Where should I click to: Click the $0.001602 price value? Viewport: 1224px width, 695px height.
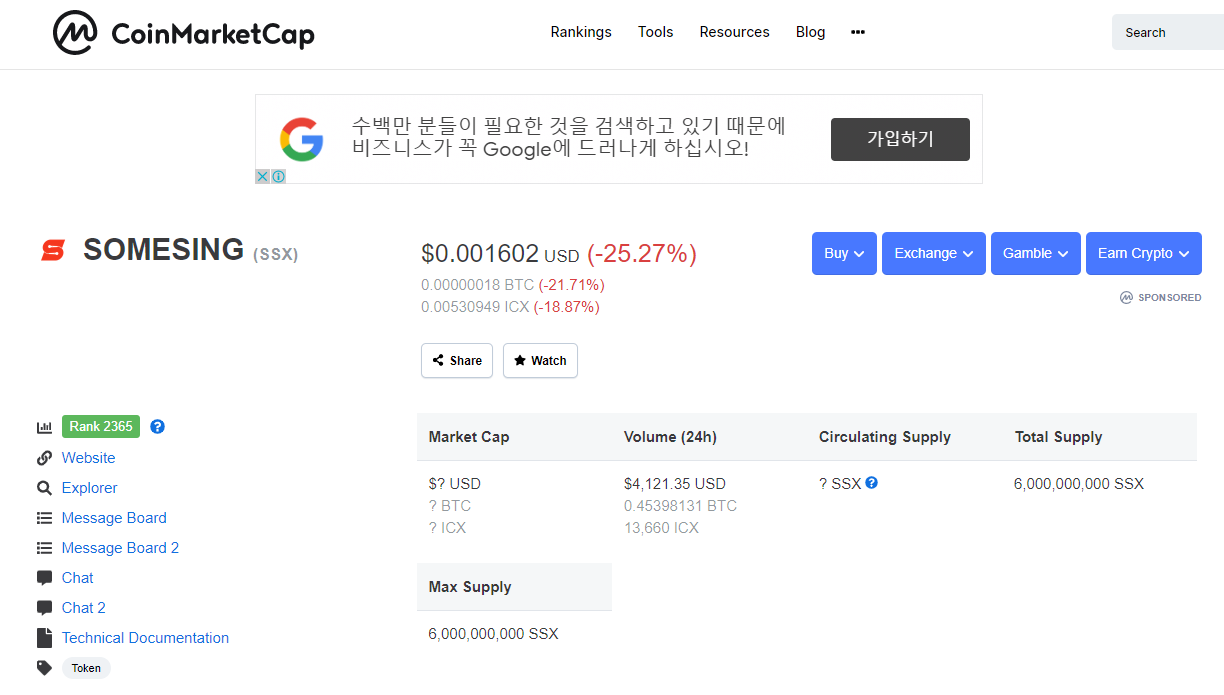click(x=480, y=254)
